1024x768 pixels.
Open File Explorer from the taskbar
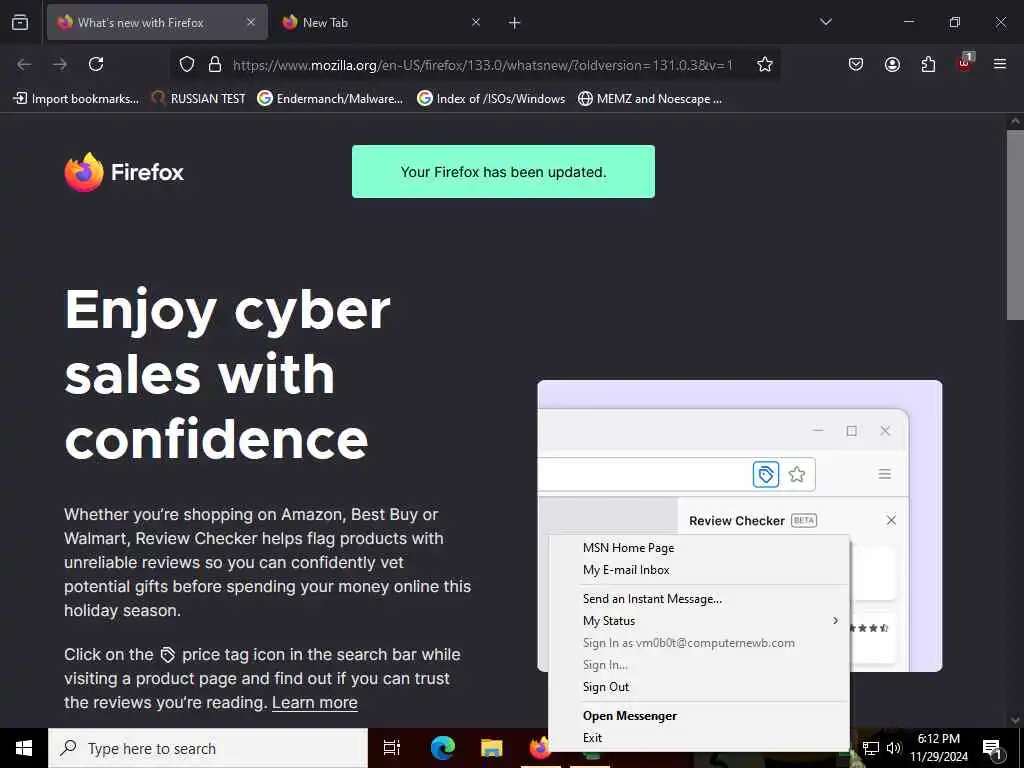click(x=492, y=748)
